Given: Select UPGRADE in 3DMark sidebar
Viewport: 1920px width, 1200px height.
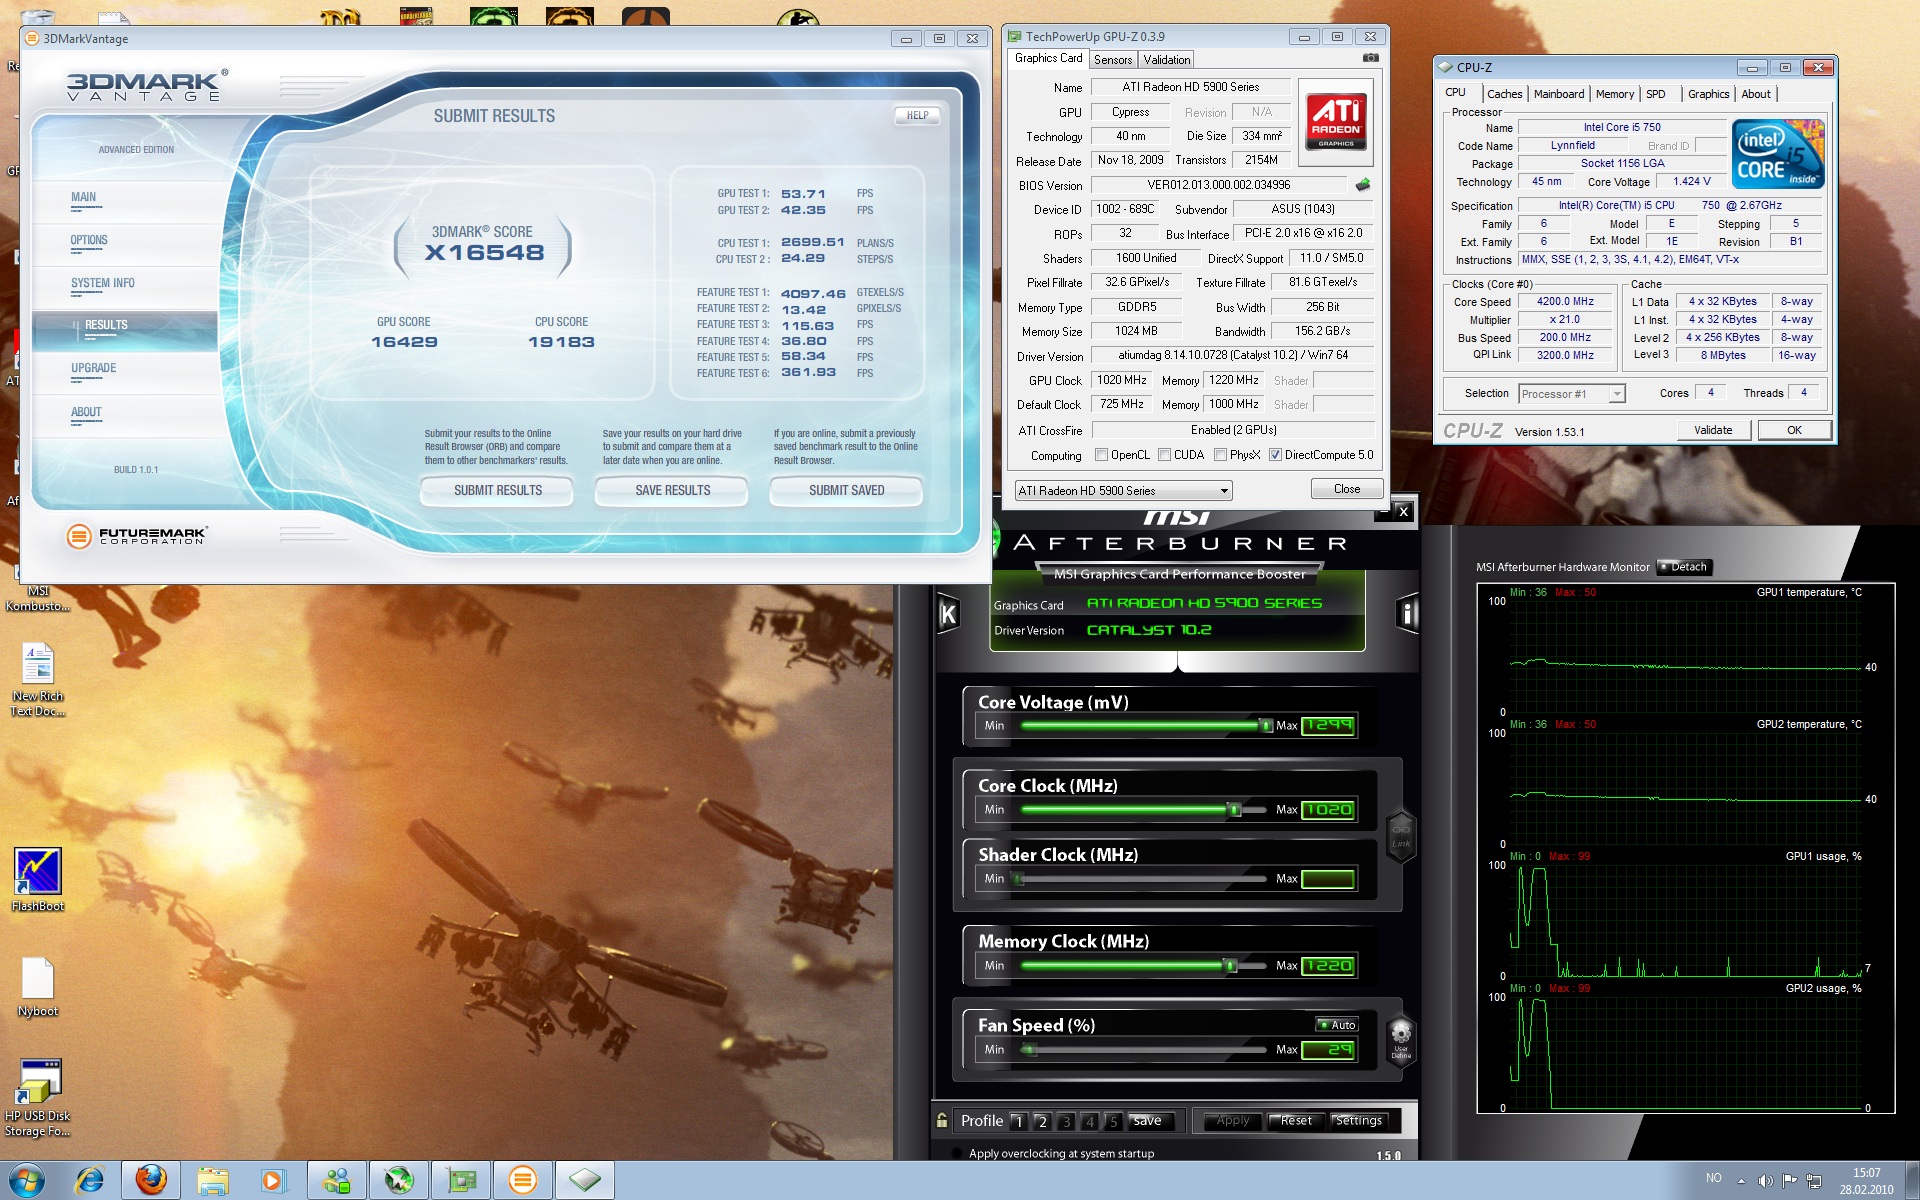Looking at the screenshot, I should tap(94, 368).
